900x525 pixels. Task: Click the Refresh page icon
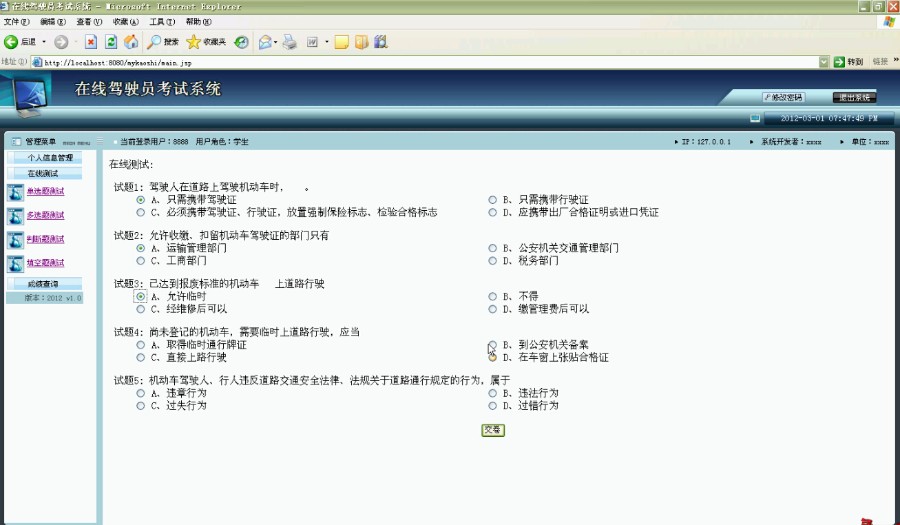pos(111,42)
